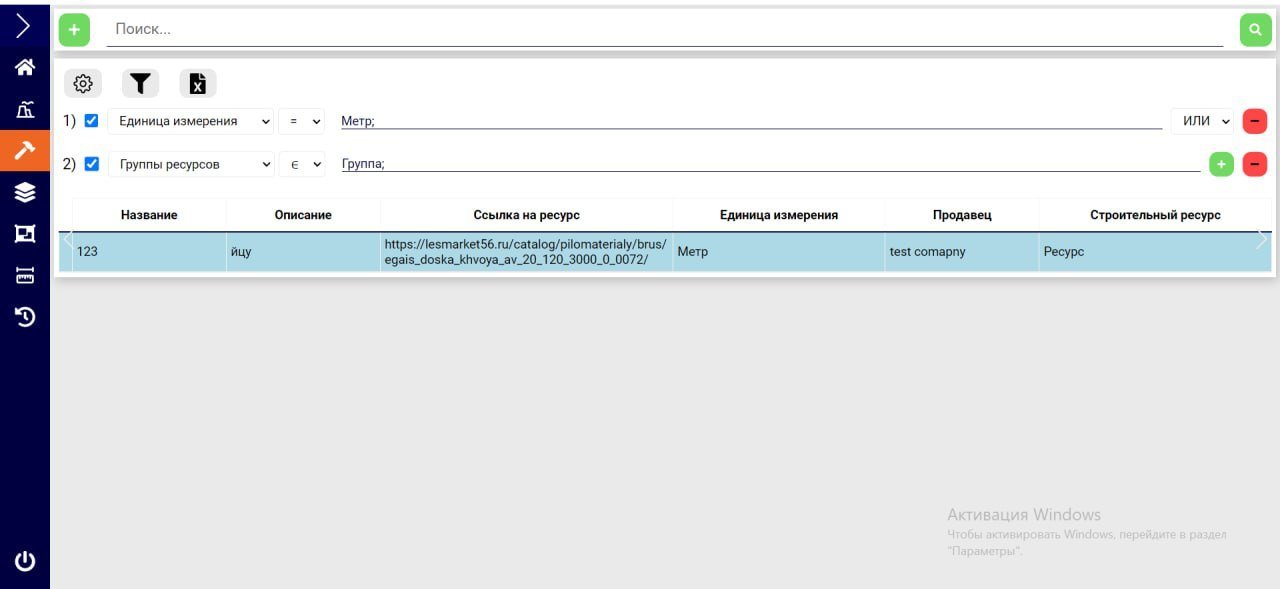
Task: Change the 'ИЛИ' logic operator dropdown
Action: click(x=1202, y=120)
